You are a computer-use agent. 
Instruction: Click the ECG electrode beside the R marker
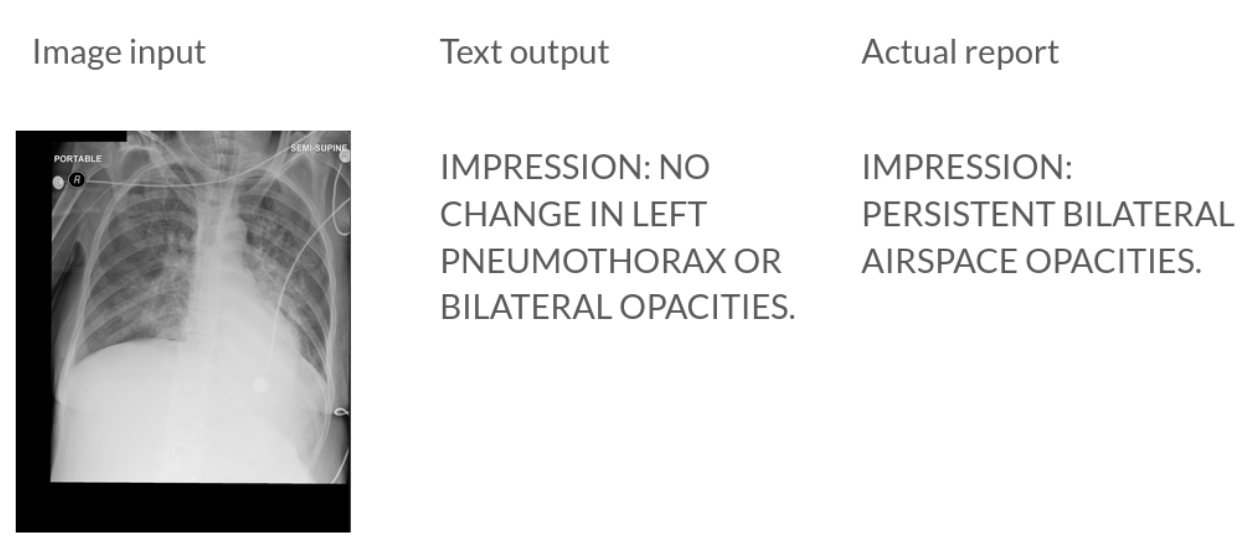click(x=58, y=182)
